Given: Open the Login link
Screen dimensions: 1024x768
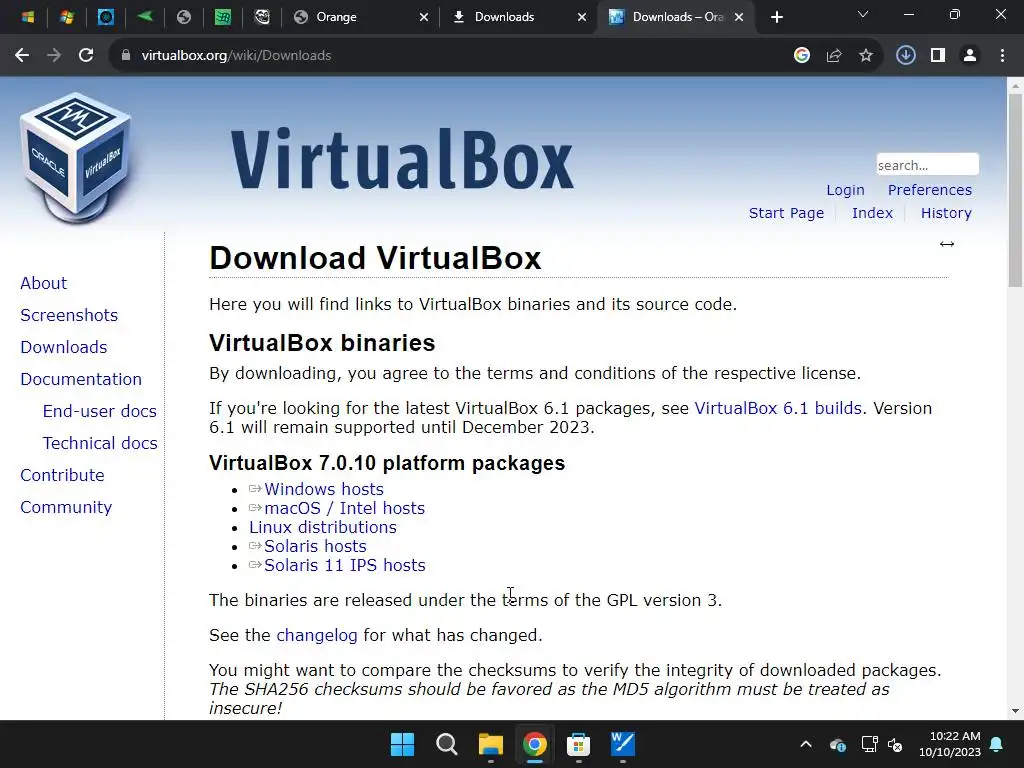Looking at the screenshot, I should pyautogui.click(x=845, y=190).
